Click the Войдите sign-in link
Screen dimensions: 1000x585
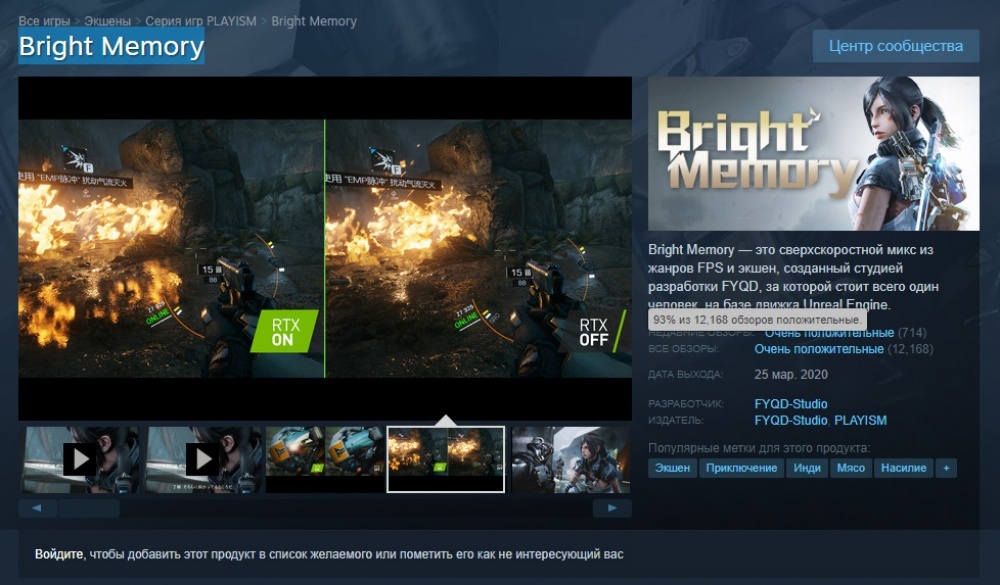(x=59, y=554)
